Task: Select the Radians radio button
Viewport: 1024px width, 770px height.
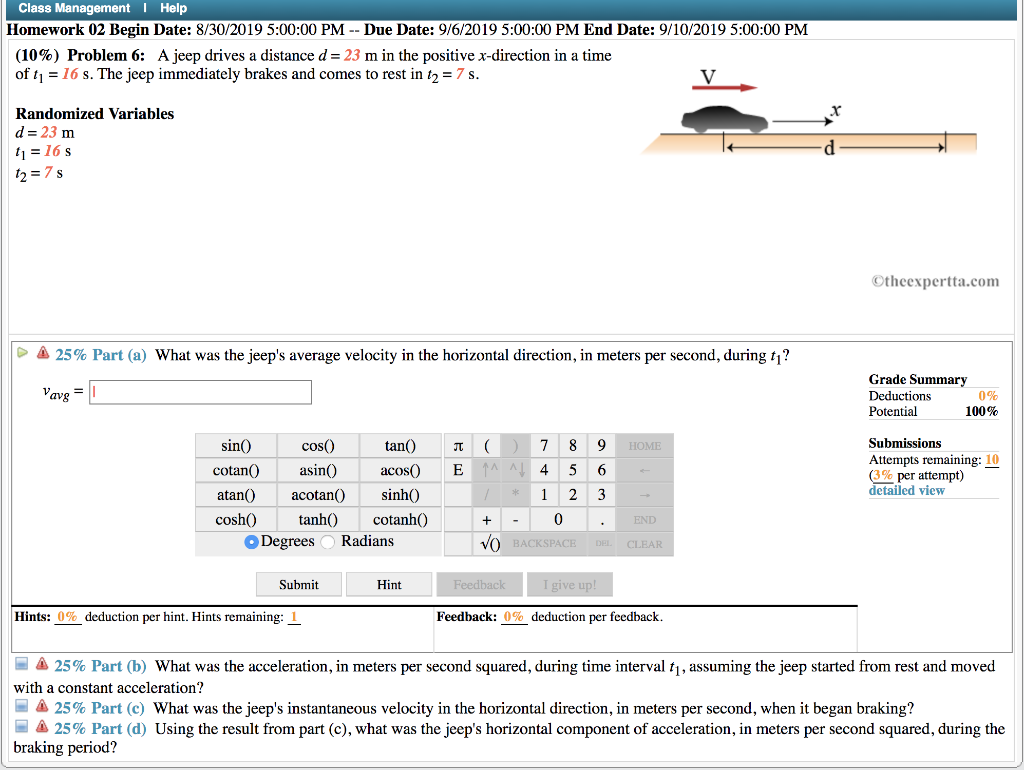Action: pyautogui.click(x=330, y=540)
